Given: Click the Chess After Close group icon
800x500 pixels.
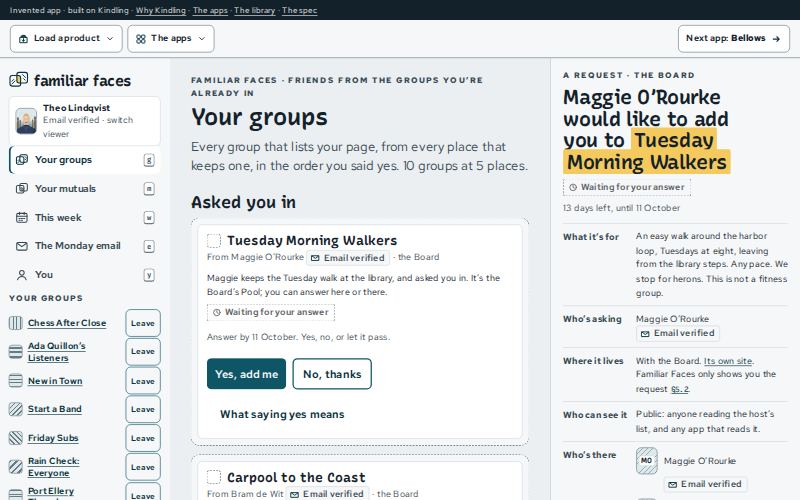Looking at the screenshot, I should tap(16, 323).
